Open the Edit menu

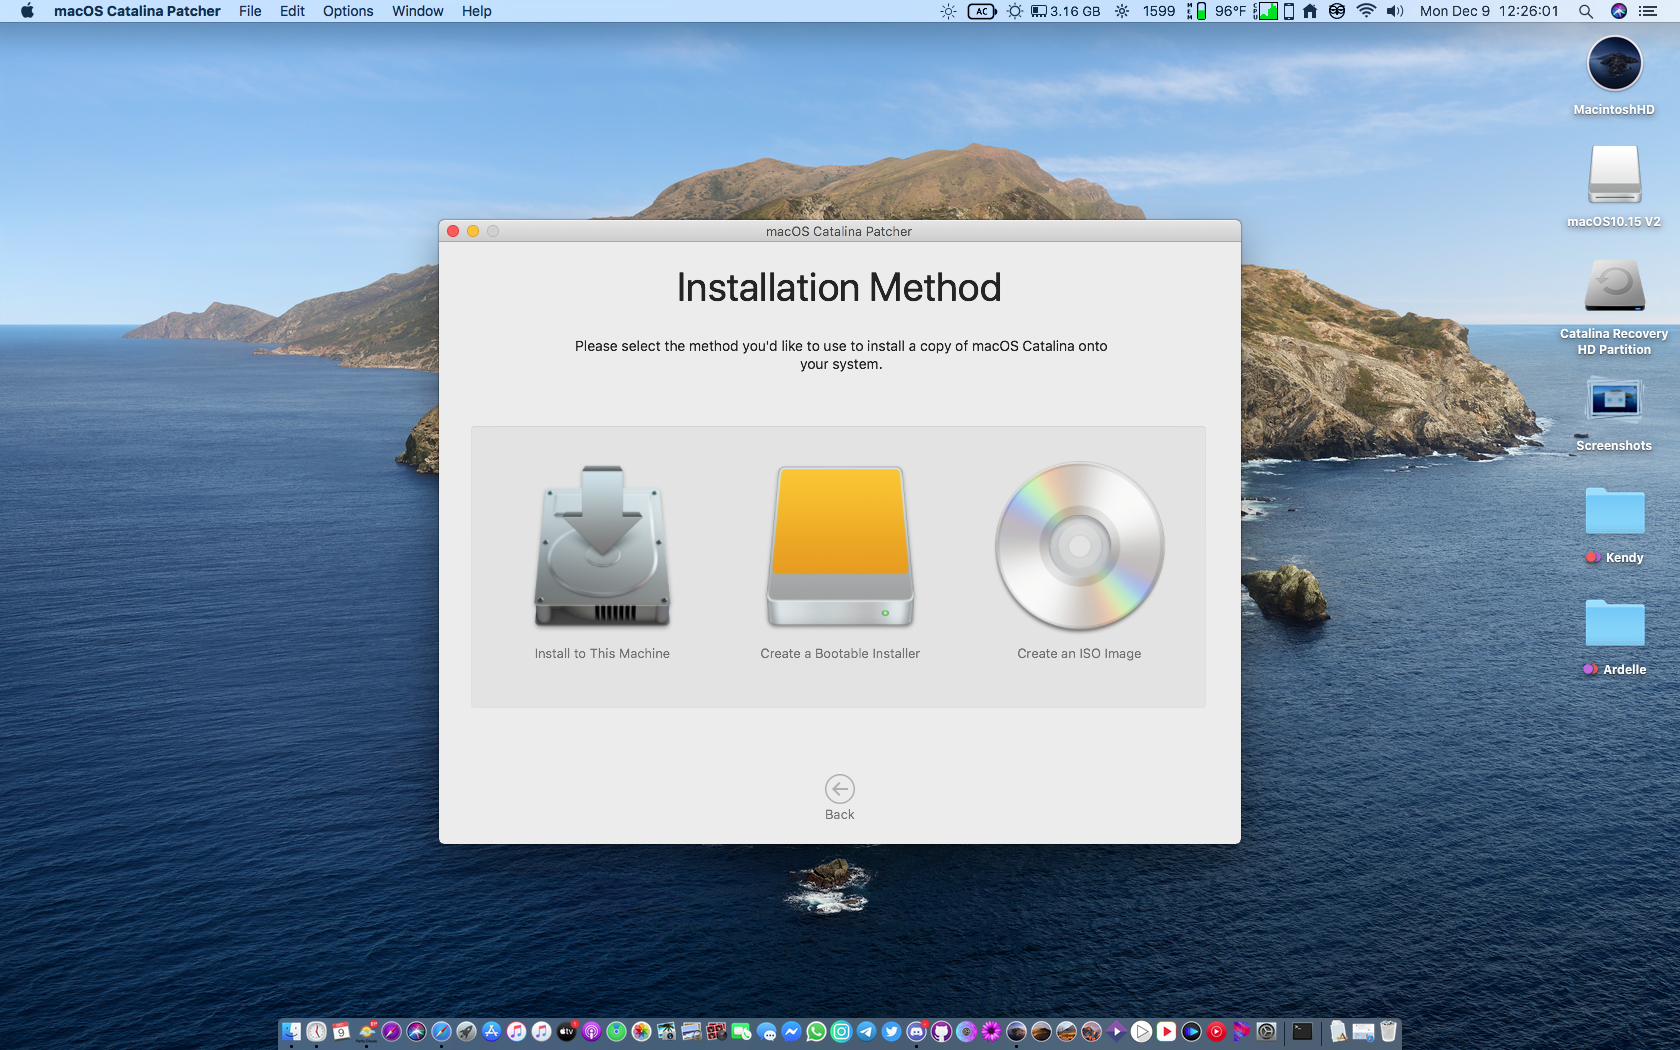292,11
